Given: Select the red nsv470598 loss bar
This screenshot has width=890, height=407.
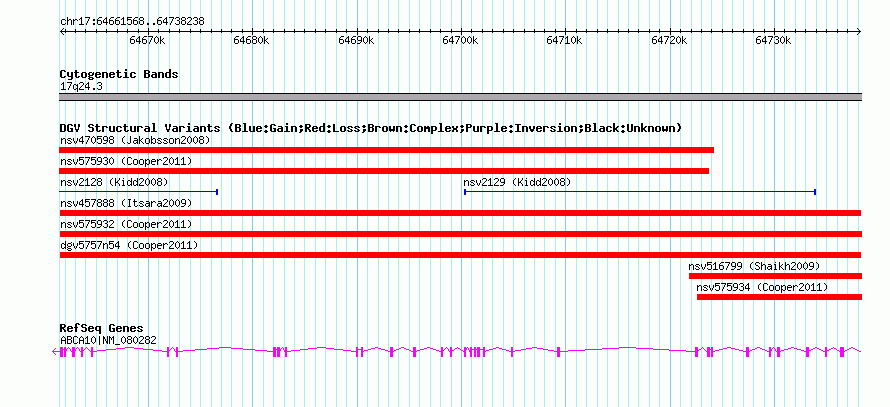Looking at the screenshot, I should (x=387, y=150).
